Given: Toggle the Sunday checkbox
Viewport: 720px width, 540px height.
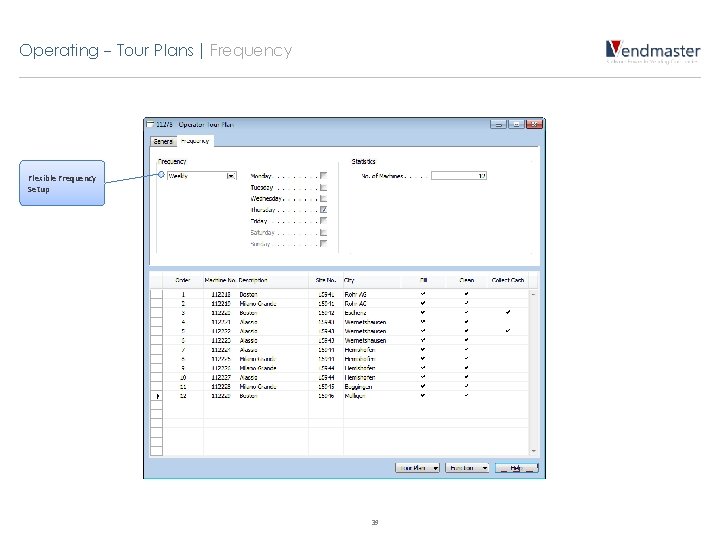Looking at the screenshot, I should [x=323, y=243].
